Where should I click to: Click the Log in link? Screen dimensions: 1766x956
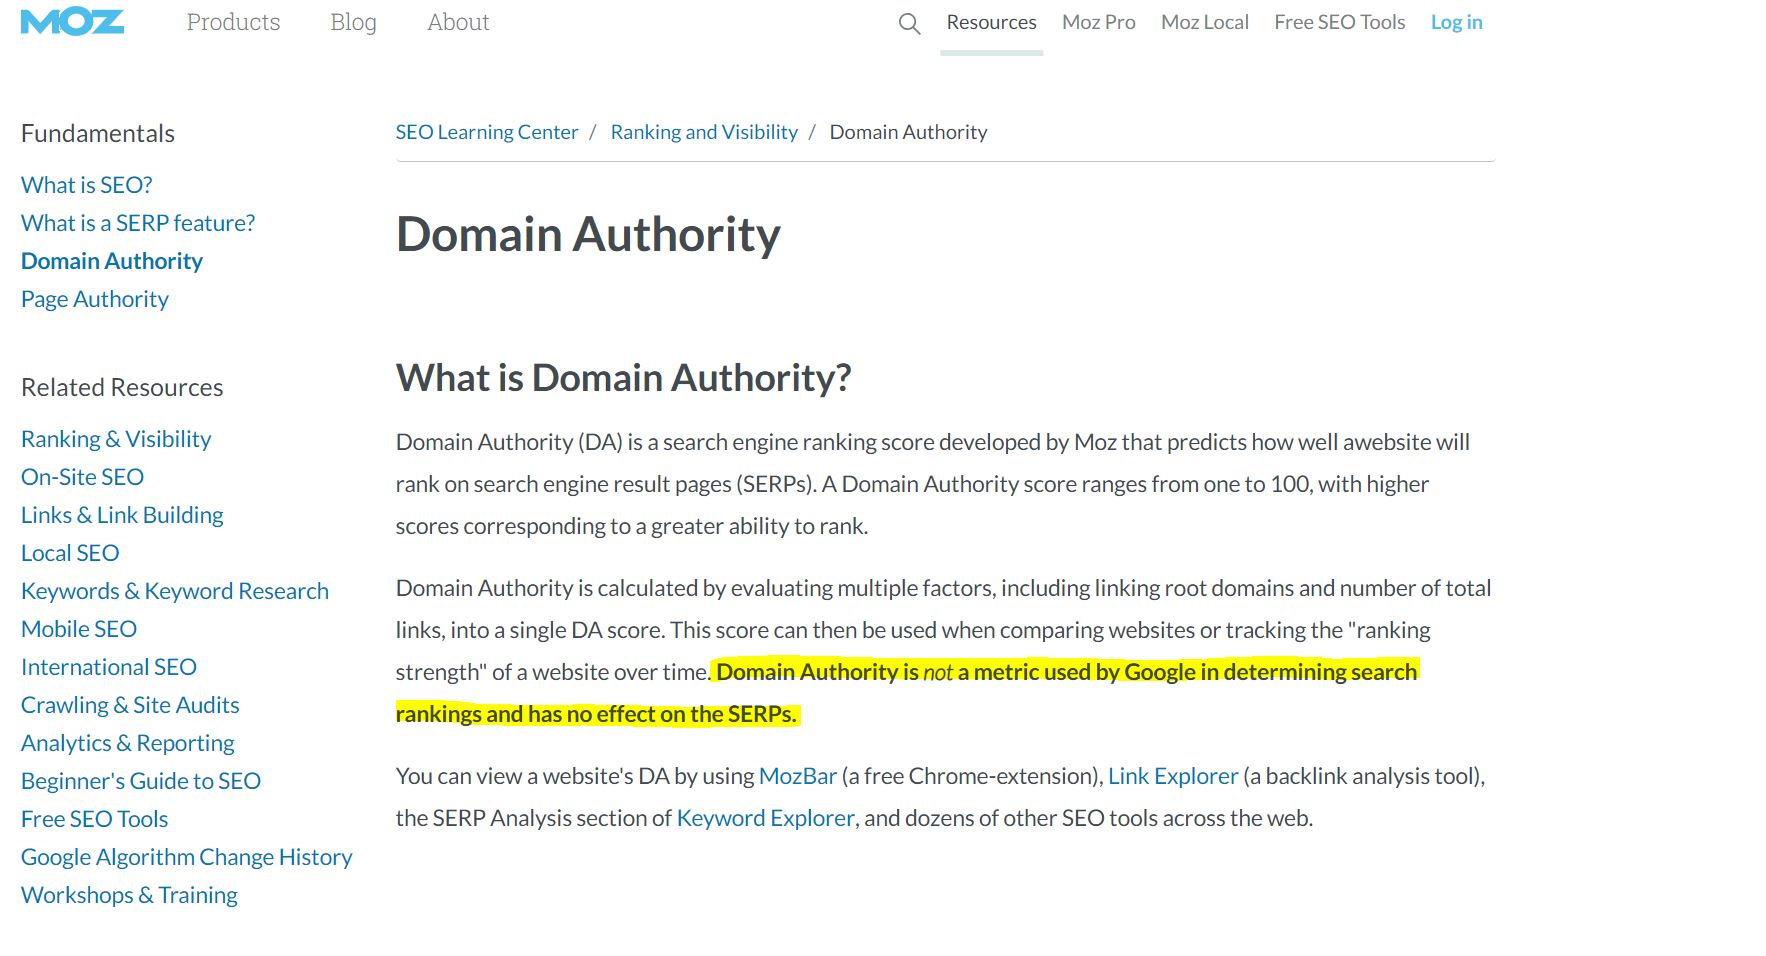coord(1456,22)
